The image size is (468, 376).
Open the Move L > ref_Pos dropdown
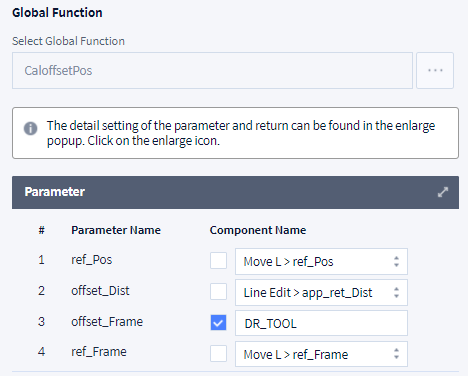pyautogui.click(x=321, y=261)
